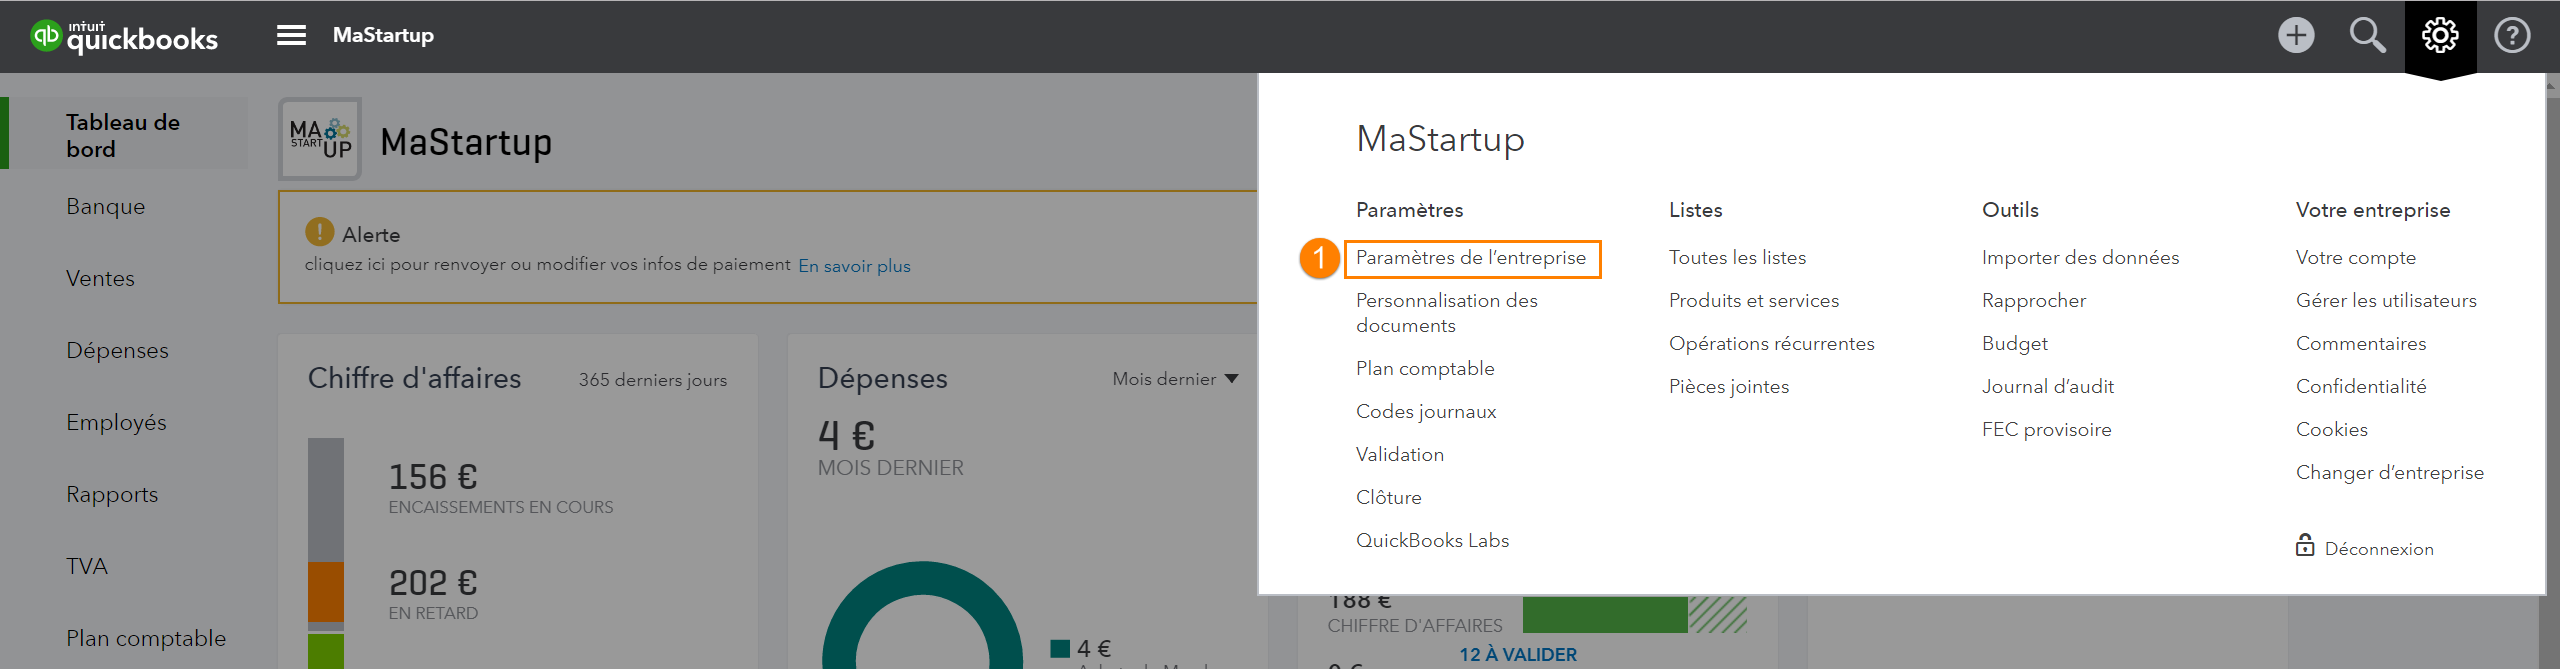This screenshot has width=2560, height=669.
Task: Click the orange alert warning icon
Action: pos(319,232)
